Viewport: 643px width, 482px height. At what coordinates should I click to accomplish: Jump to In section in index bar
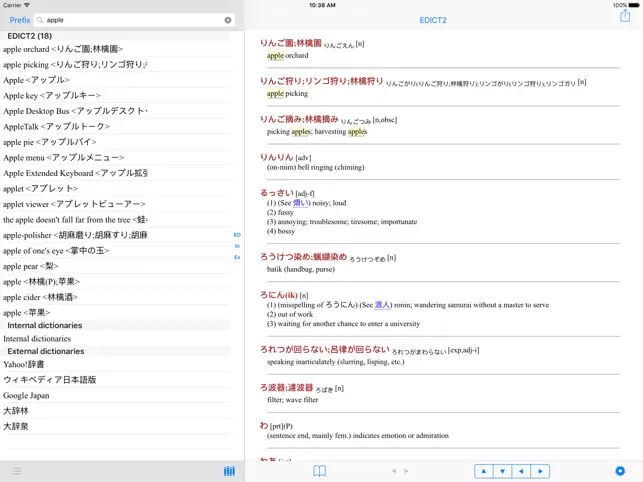point(237,246)
